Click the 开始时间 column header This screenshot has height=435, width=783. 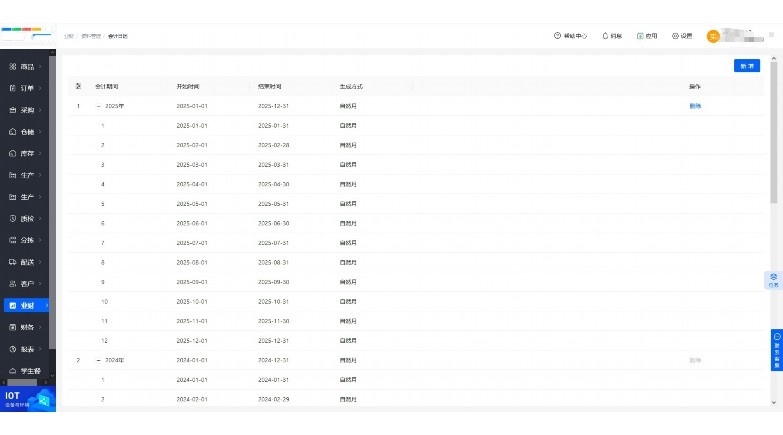click(x=188, y=86)
